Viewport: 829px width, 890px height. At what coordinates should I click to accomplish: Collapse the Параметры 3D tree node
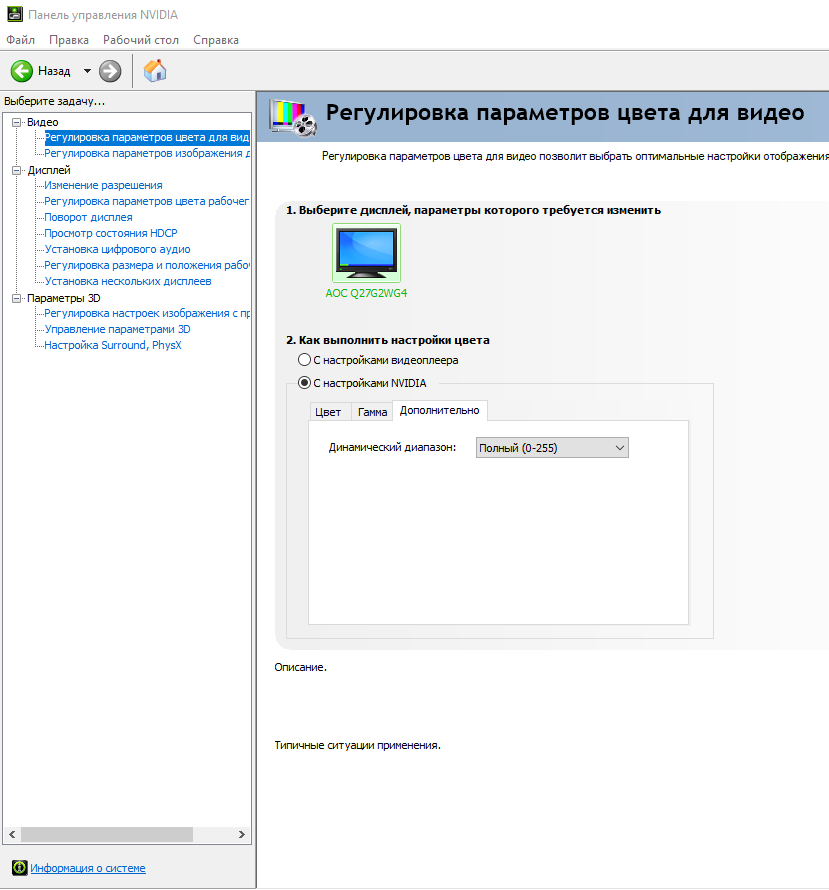(16, 298)
